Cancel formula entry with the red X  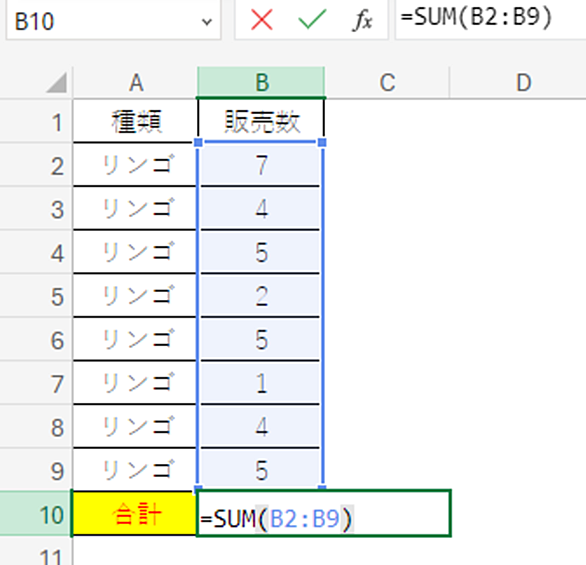262,19
